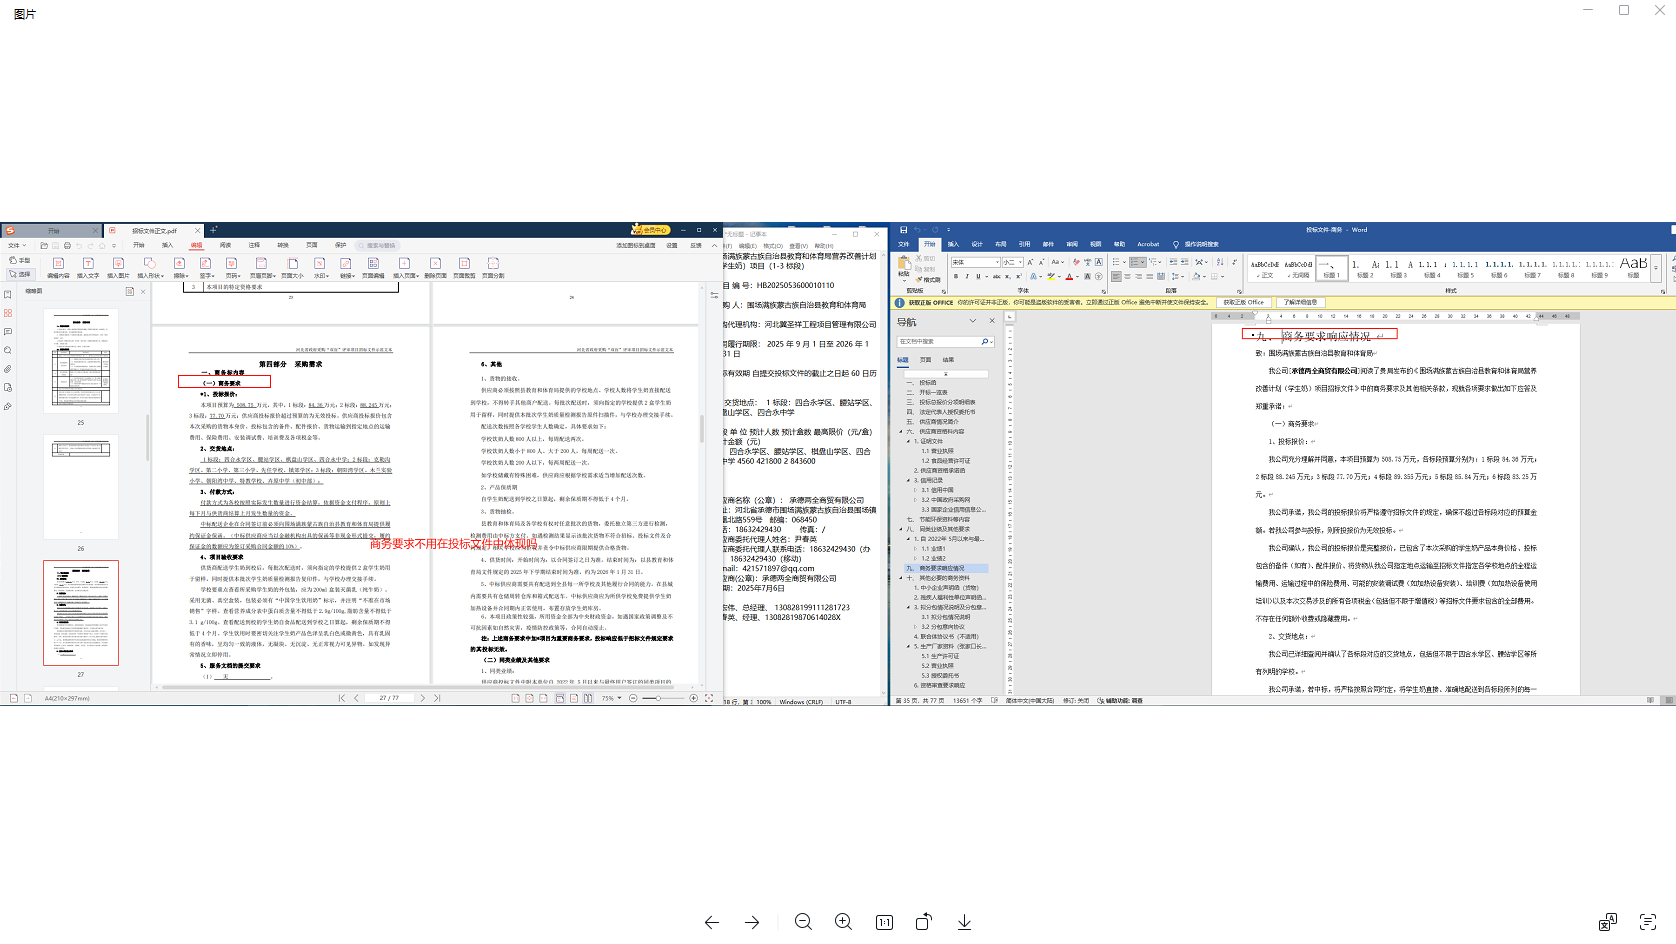
Task: Click the translate image icon at bottom right
Action: [x=1608, y=922]
